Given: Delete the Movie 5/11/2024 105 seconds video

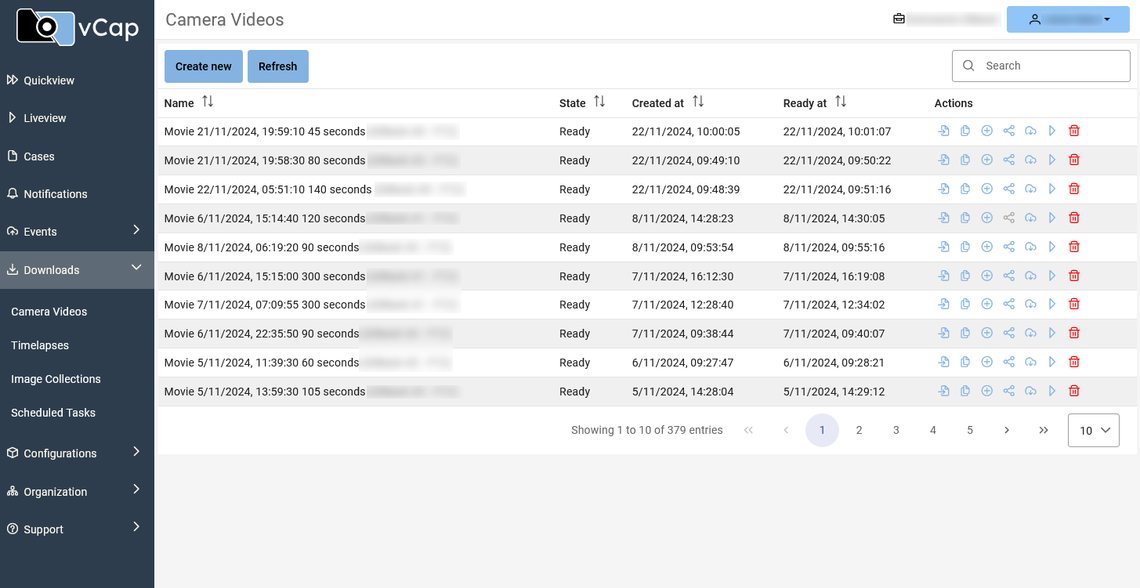Looking at the screenshot, I should tap(1074, 391).
